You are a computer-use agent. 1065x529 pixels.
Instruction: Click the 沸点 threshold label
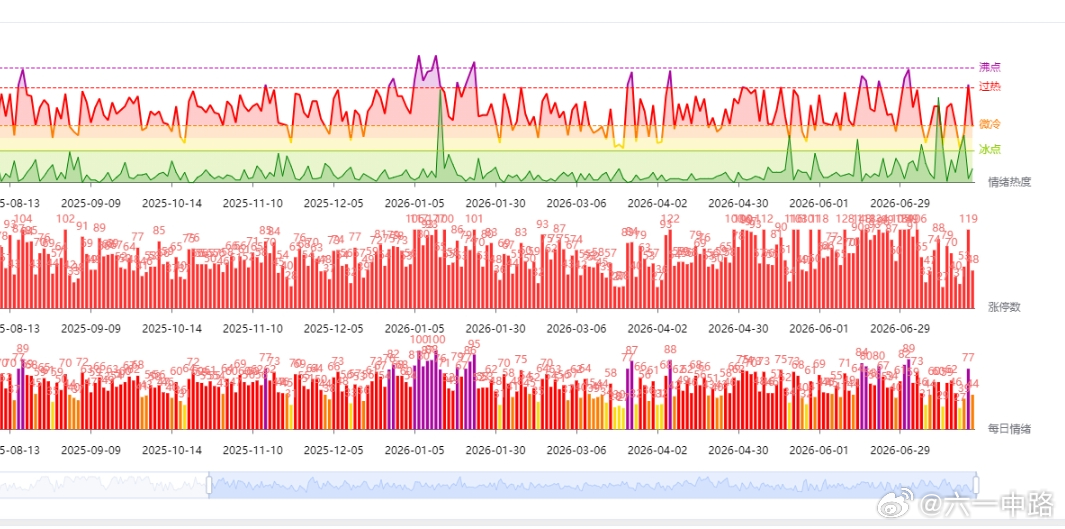tap(989, 67)
